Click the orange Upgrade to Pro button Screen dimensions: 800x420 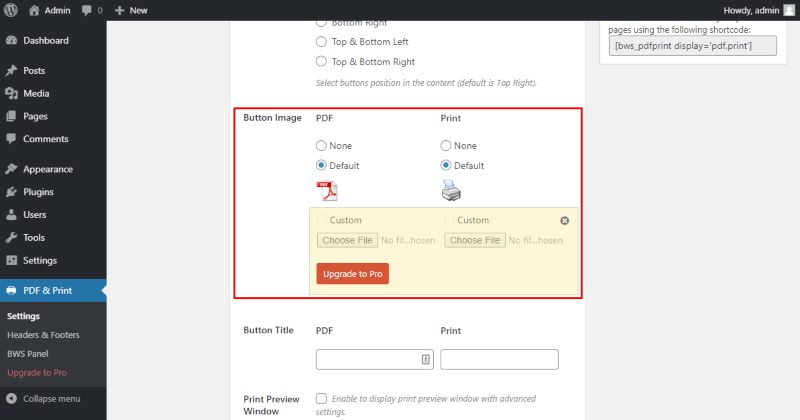pos(353,274)
